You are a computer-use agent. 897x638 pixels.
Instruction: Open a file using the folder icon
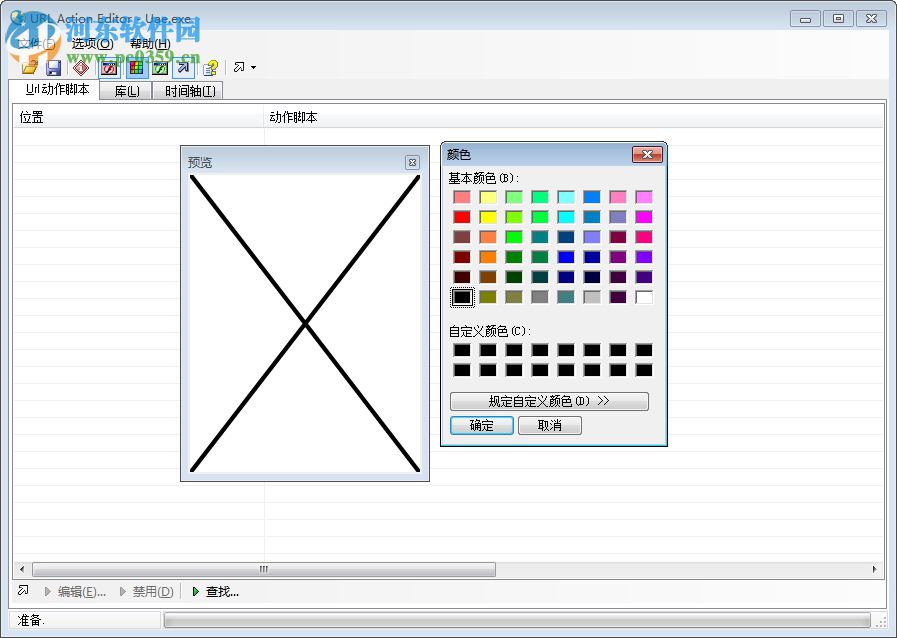pos(29,66)
